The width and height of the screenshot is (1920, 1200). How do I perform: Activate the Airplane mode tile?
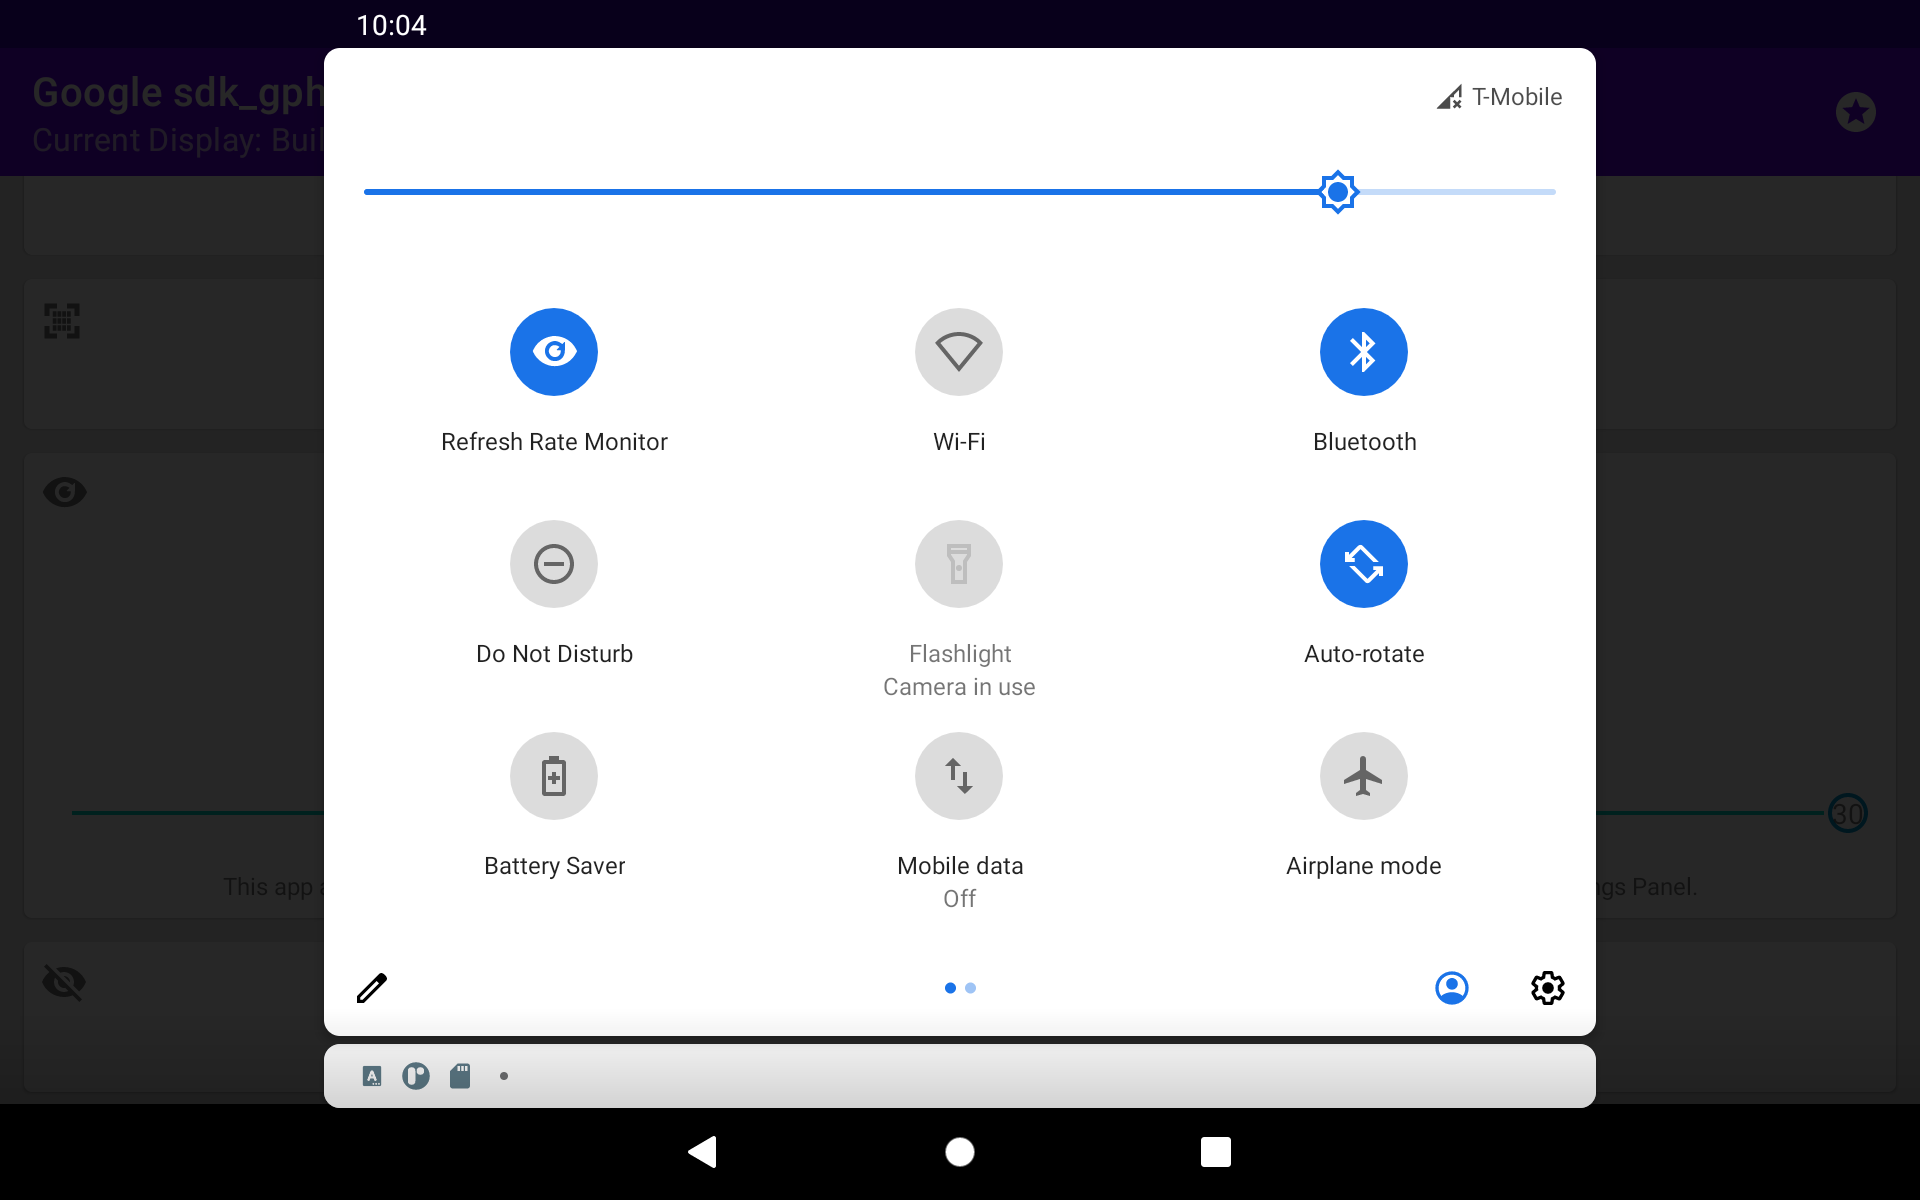click(x=1363, y=776)
